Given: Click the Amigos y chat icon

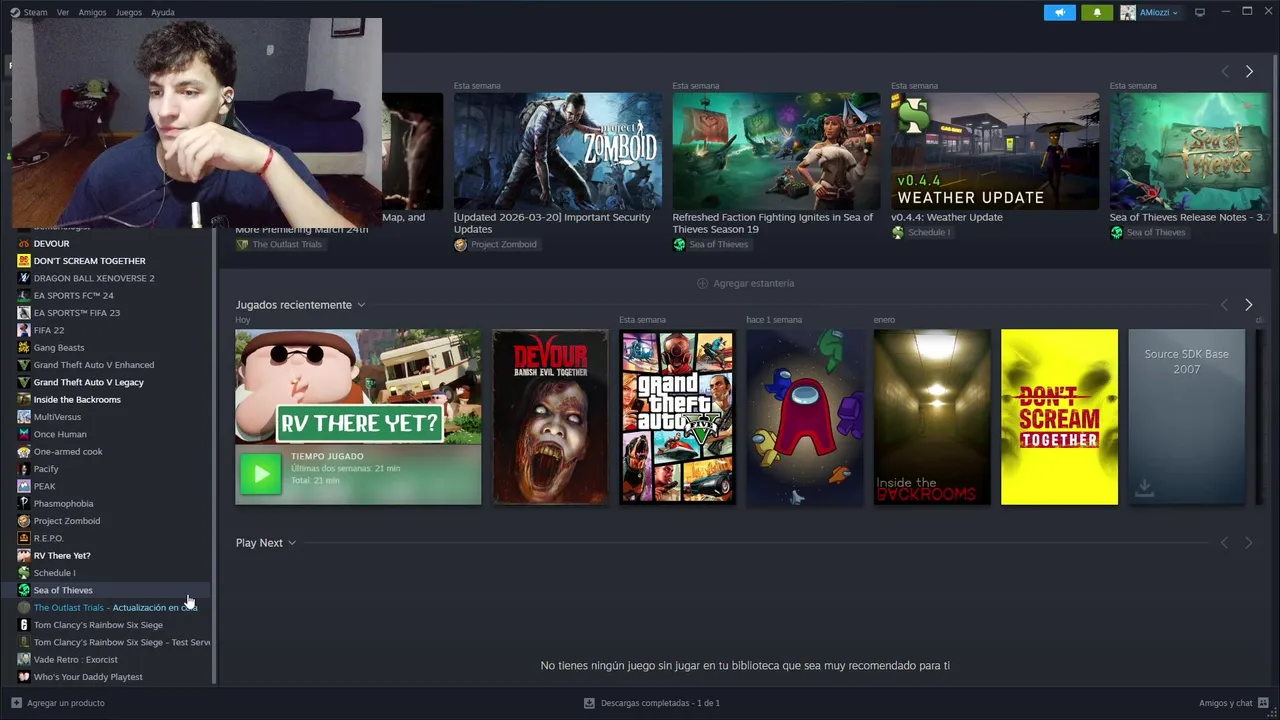Looking at the screenshot, I should [1264, 703].
